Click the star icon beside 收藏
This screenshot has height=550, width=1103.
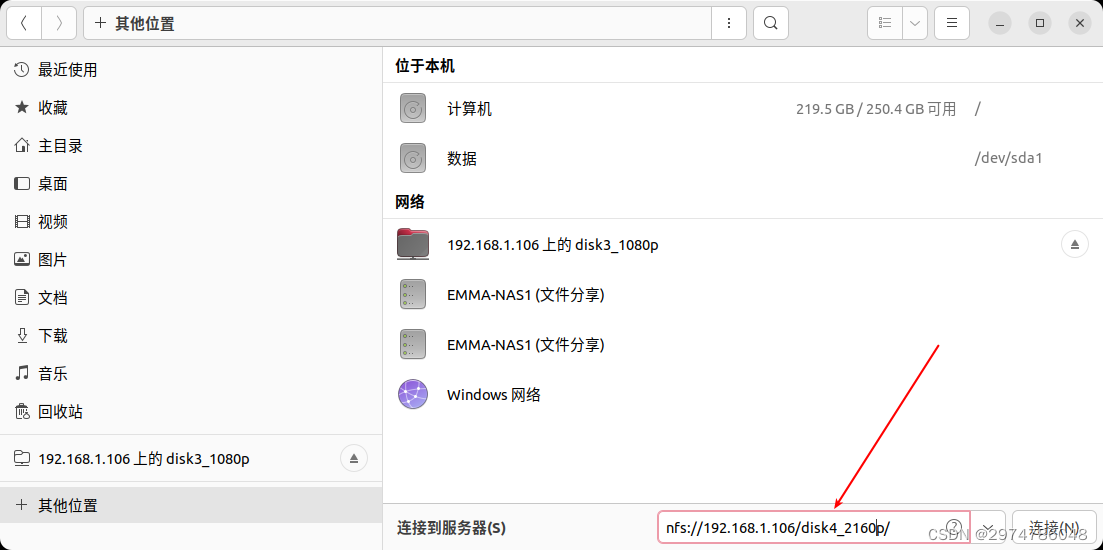[22, 107]
